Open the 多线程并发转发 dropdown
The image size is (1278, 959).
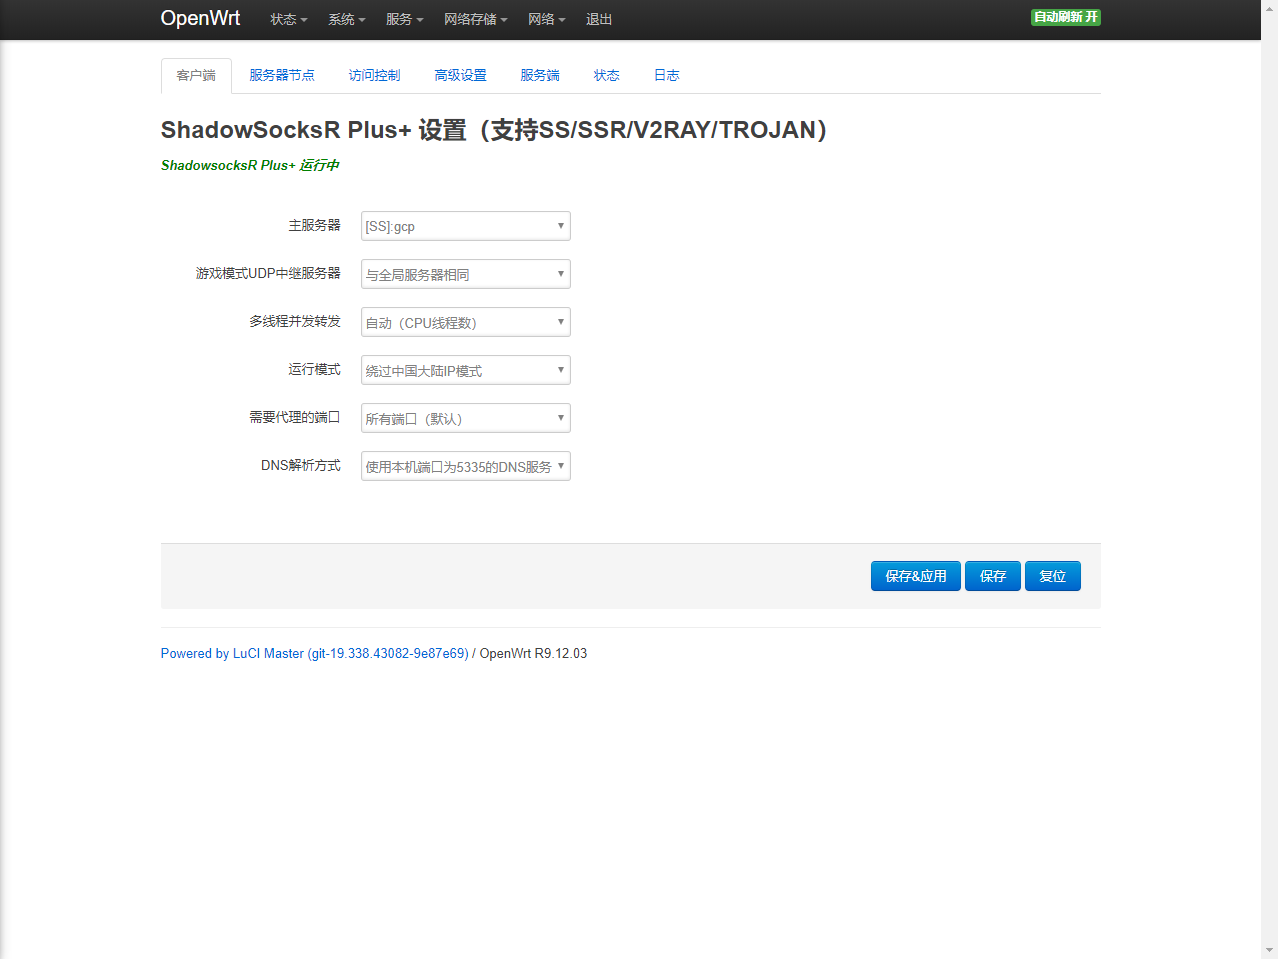pyautogui.click(x=466, y=322)
